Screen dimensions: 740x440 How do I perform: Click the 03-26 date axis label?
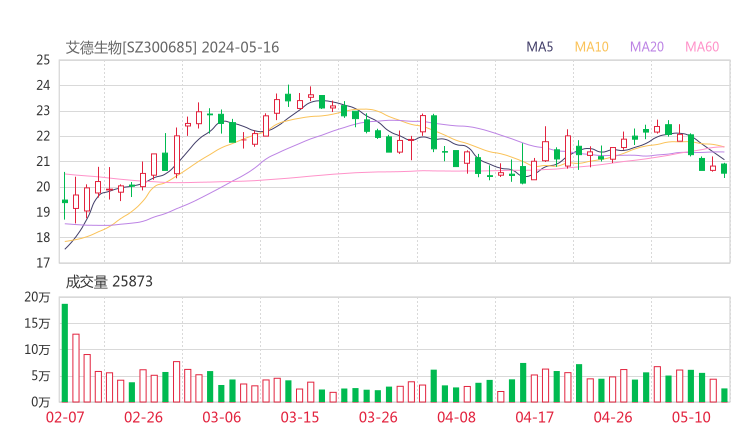378,417
